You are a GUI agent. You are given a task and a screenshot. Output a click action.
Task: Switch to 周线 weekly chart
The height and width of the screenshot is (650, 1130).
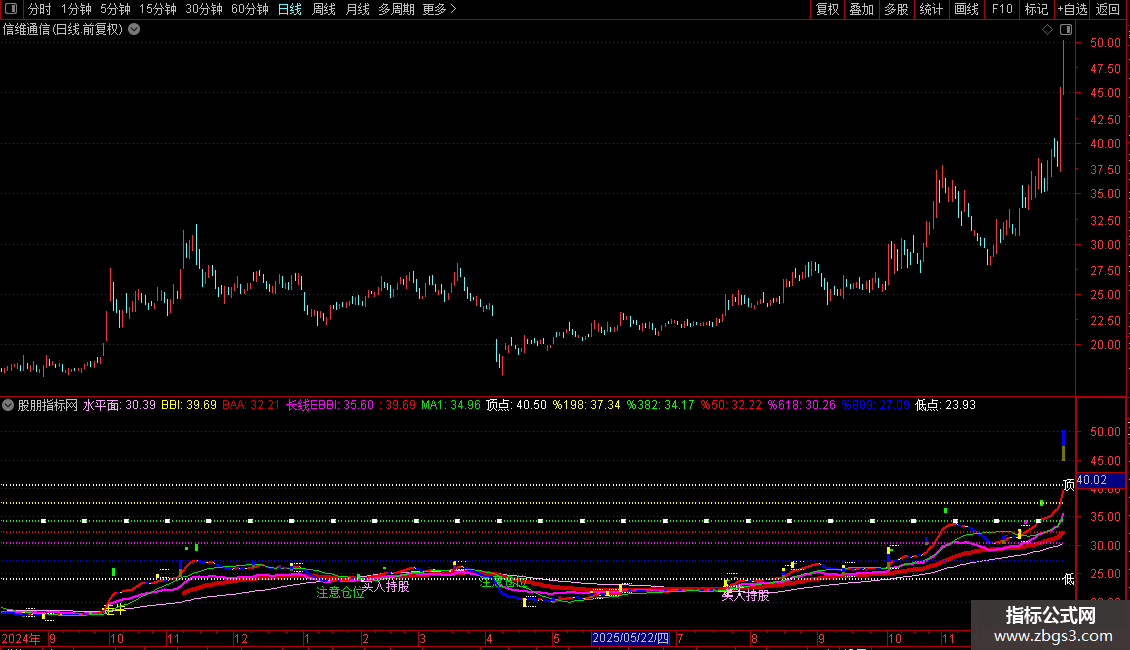(323, 9)
